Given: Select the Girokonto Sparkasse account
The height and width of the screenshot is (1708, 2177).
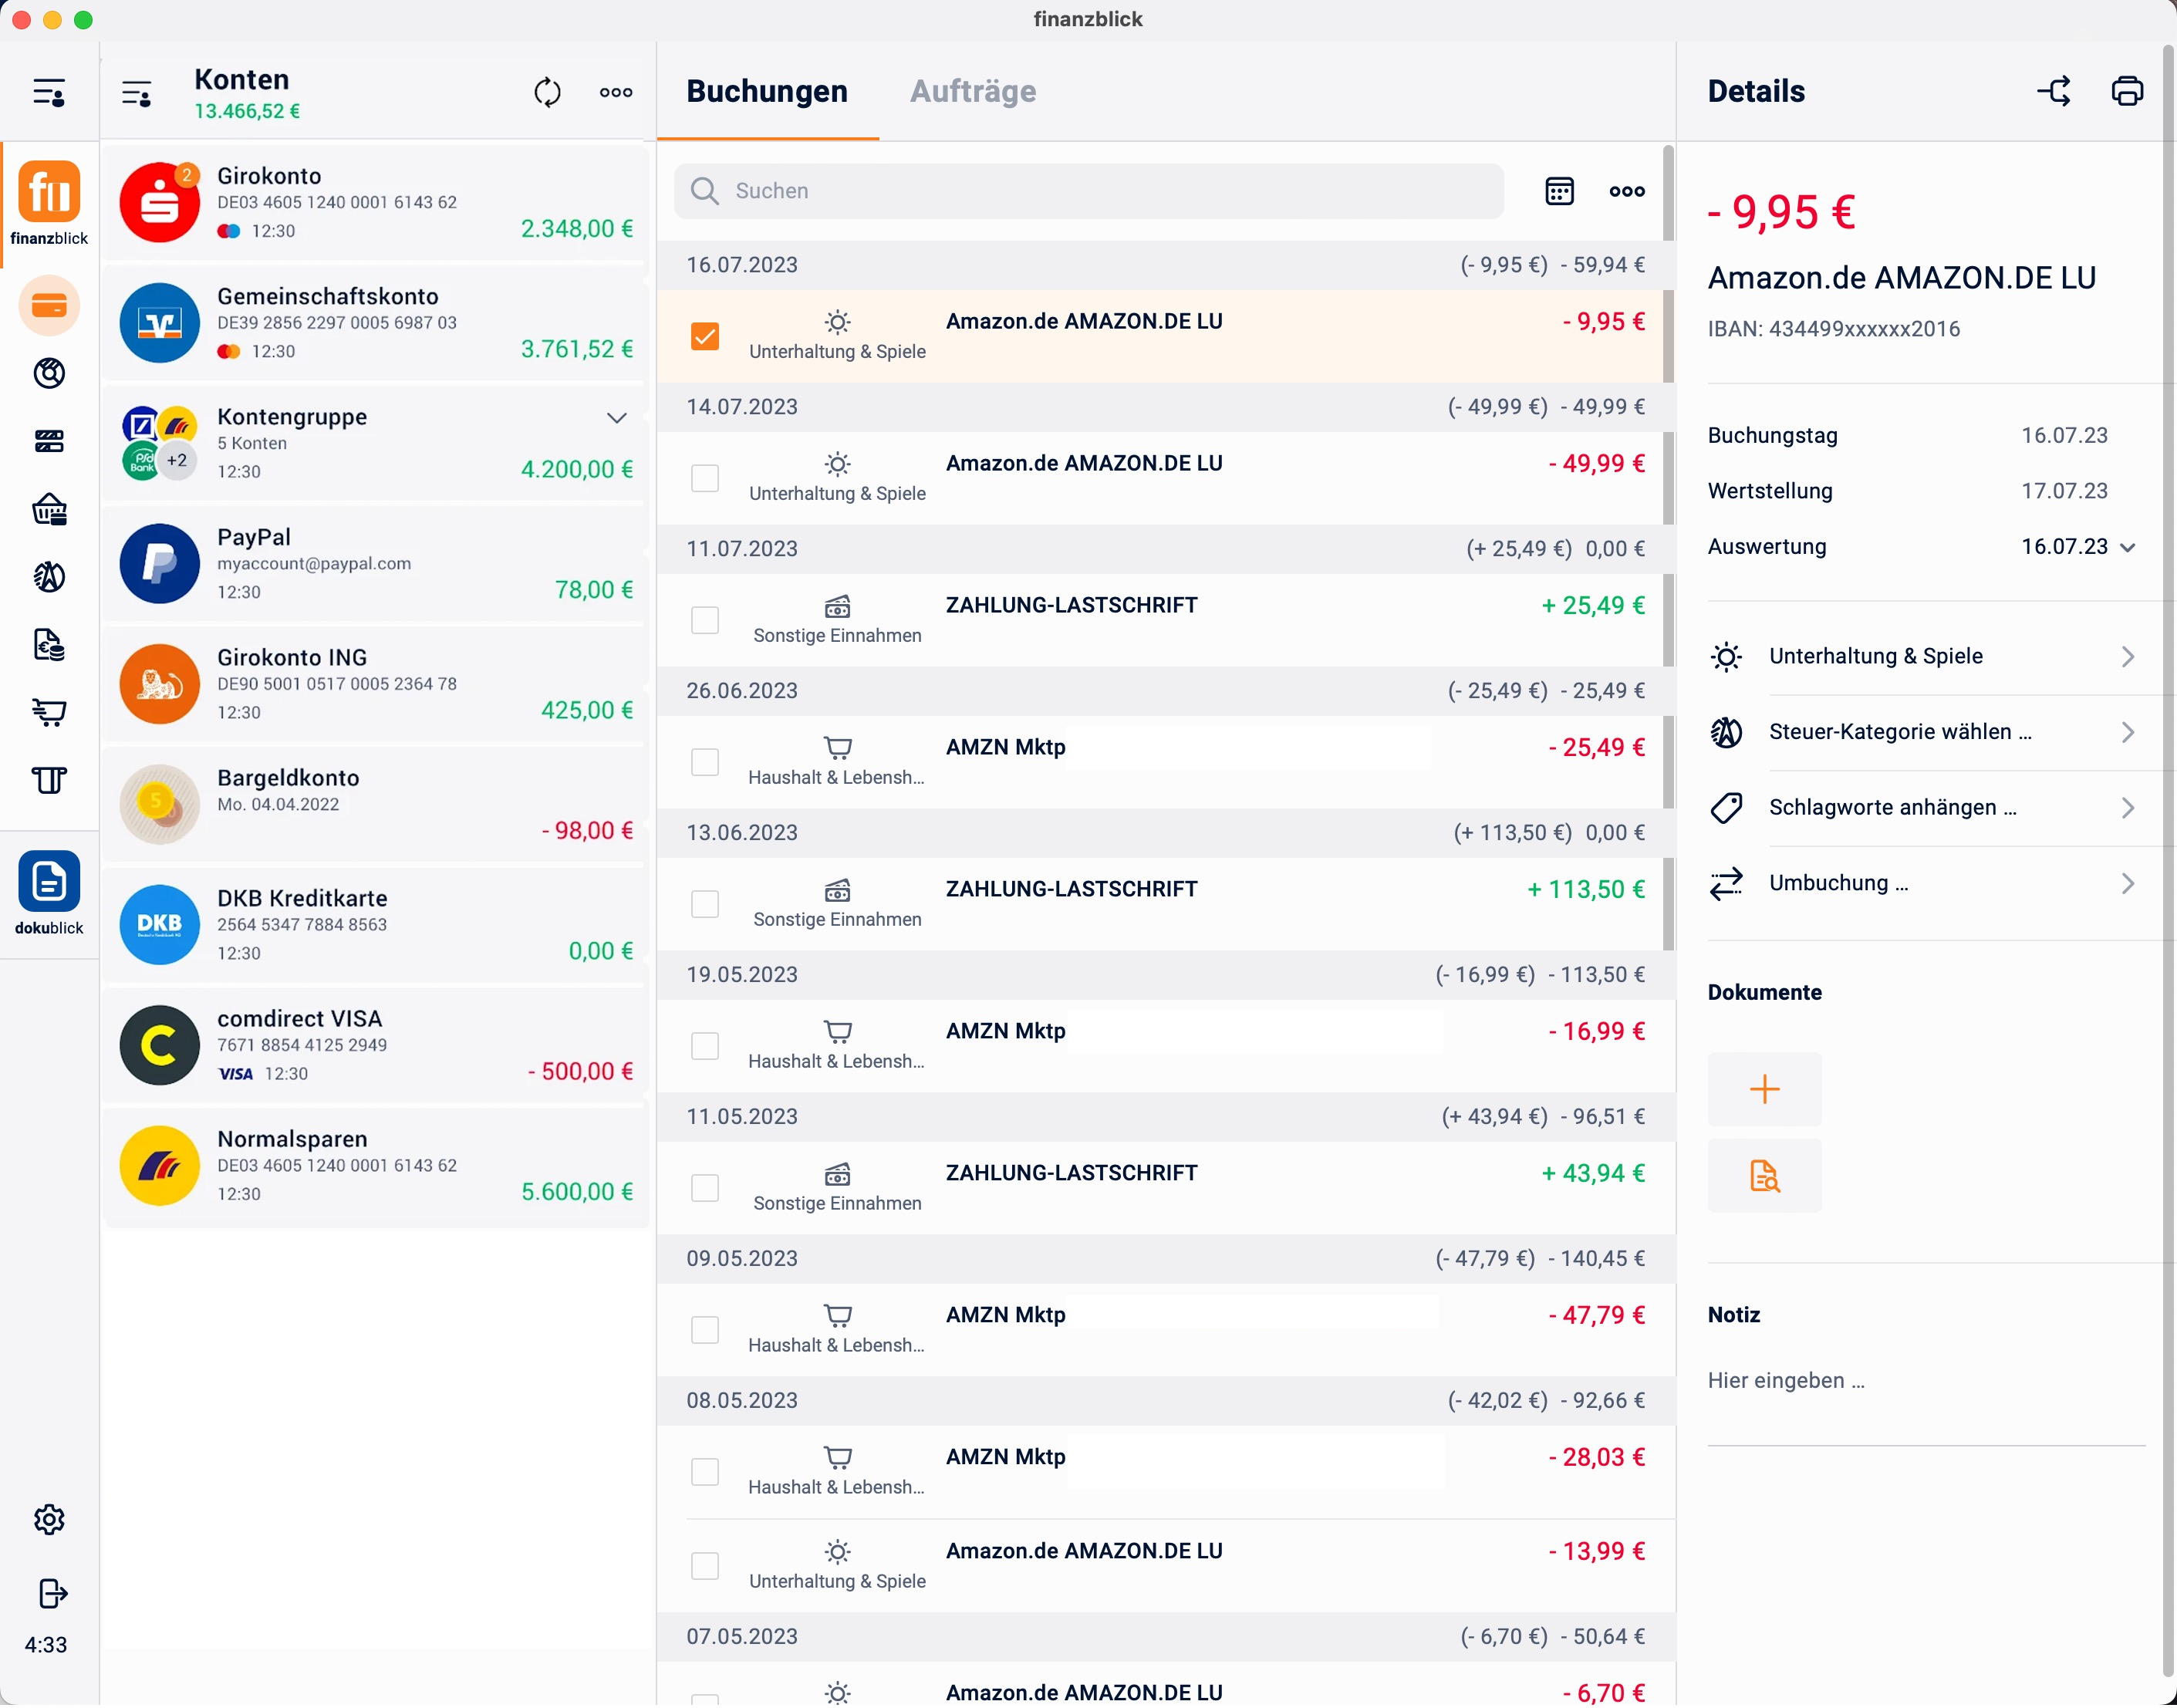Looking at the screenshot, I should (x=376, y=203).
